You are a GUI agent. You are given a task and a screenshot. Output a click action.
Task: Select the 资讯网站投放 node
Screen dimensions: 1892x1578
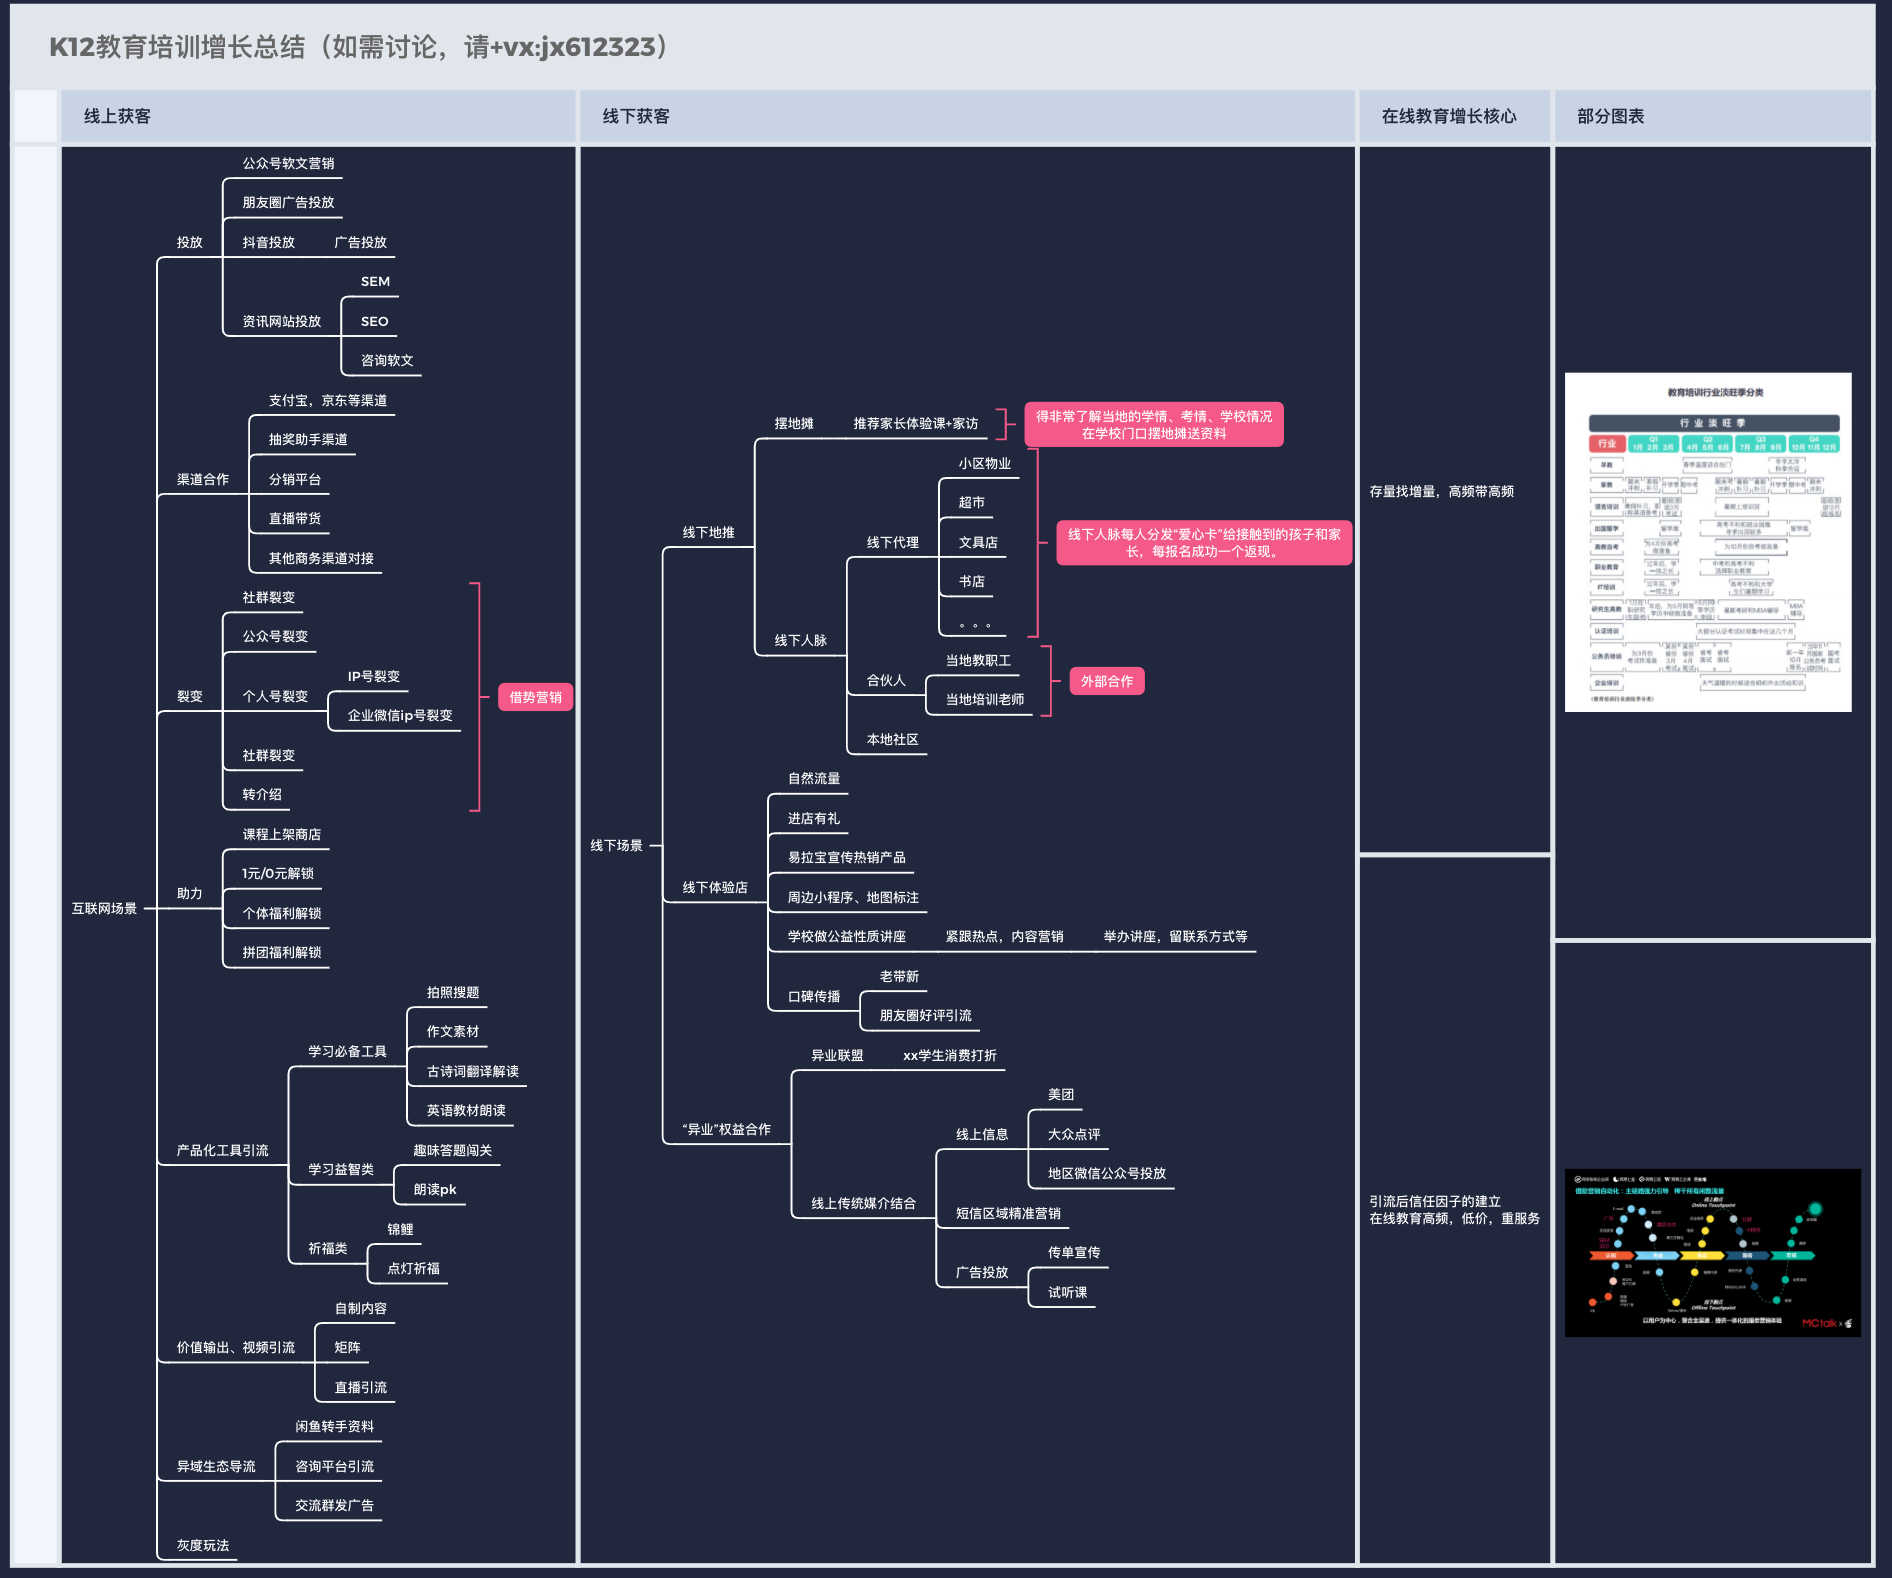pyautogui.click(x=281, y=321)
